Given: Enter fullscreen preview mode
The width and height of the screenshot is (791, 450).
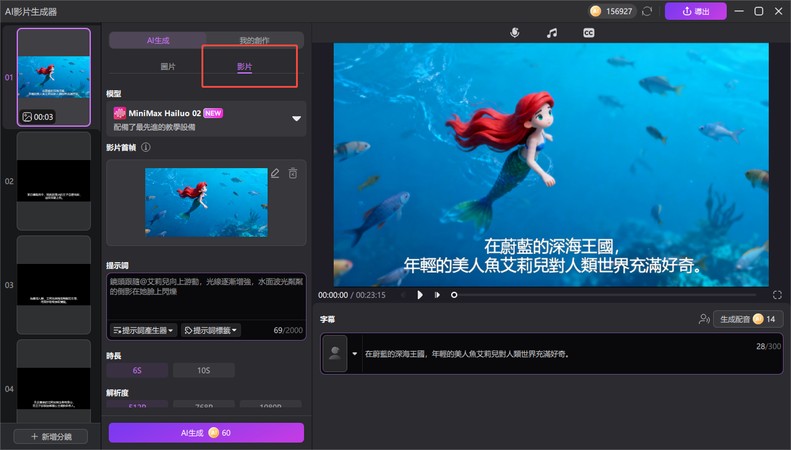Looking at the screenshot, I should (777, 295).
